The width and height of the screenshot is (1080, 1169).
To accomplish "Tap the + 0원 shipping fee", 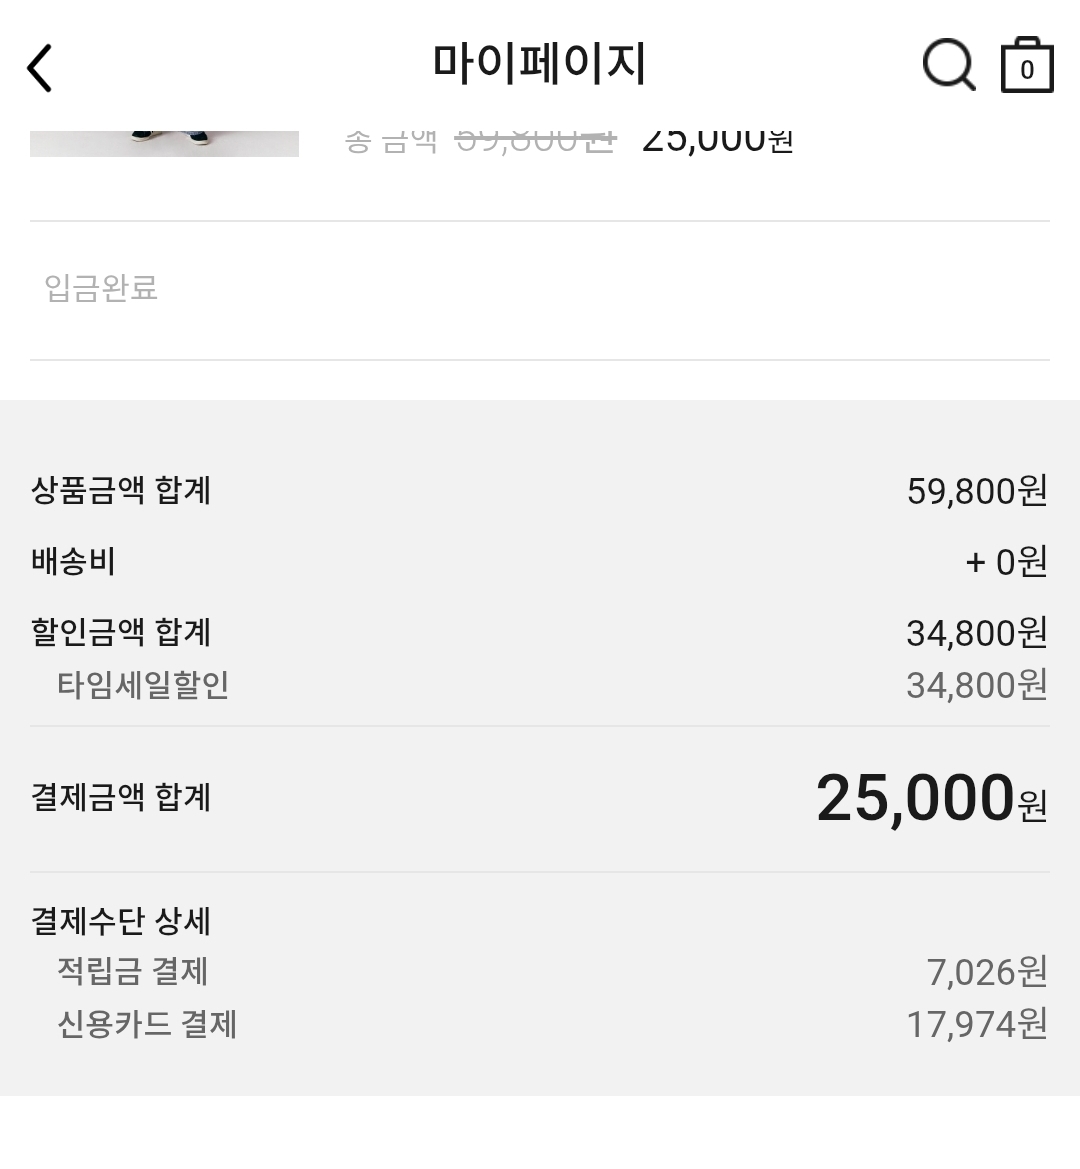I will (1006, 562).
